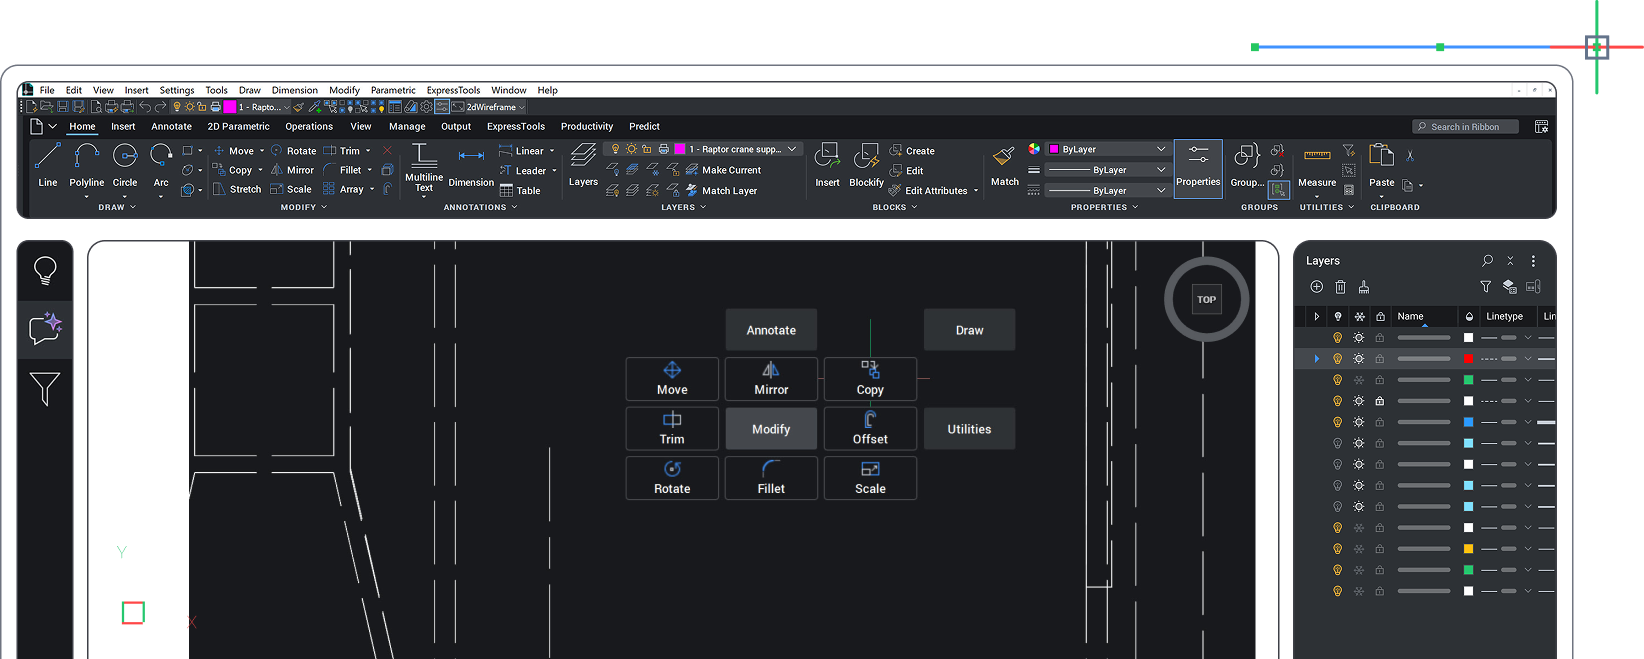Toggle freeze icon of yellow-colored layer row
This screenshot has height=659, width=1644.
tap(1359, 549)
